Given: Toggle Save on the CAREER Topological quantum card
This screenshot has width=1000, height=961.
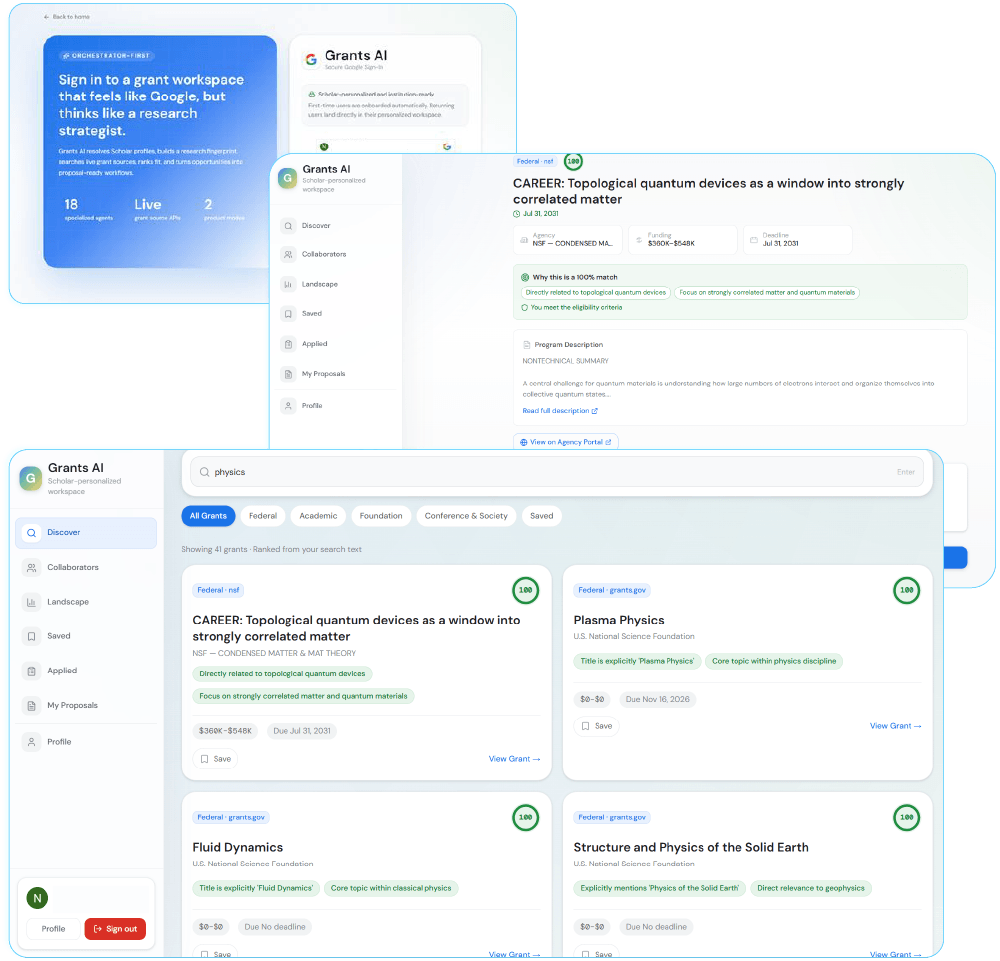Looking at the screenshot, I should coord(215,759).
